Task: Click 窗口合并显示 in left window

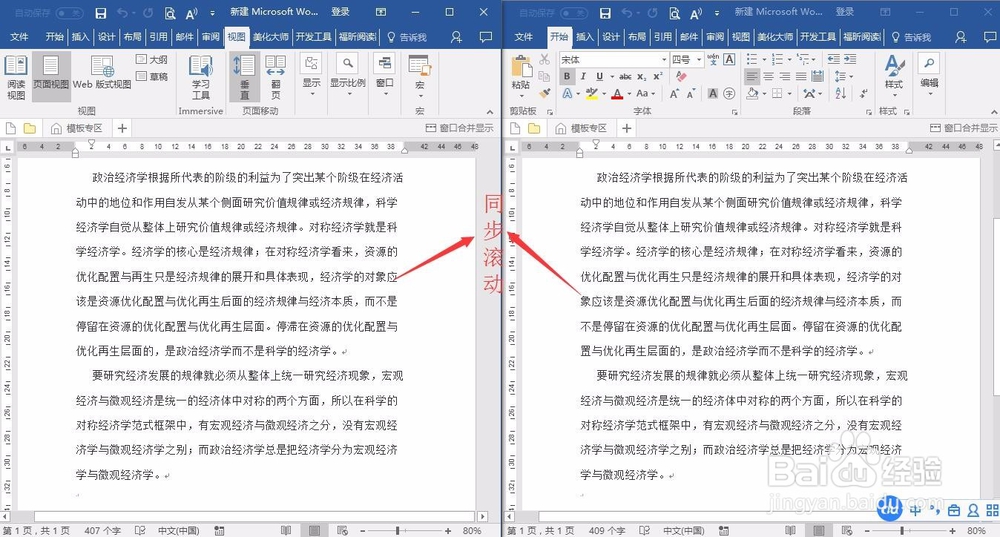Action: click(x=460, y=128)
